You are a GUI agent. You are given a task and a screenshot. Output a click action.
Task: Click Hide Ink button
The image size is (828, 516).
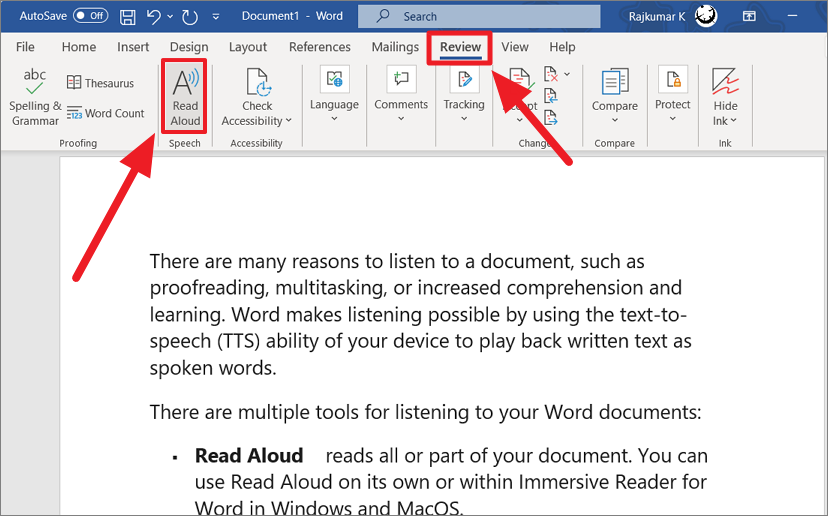point(726,97)
